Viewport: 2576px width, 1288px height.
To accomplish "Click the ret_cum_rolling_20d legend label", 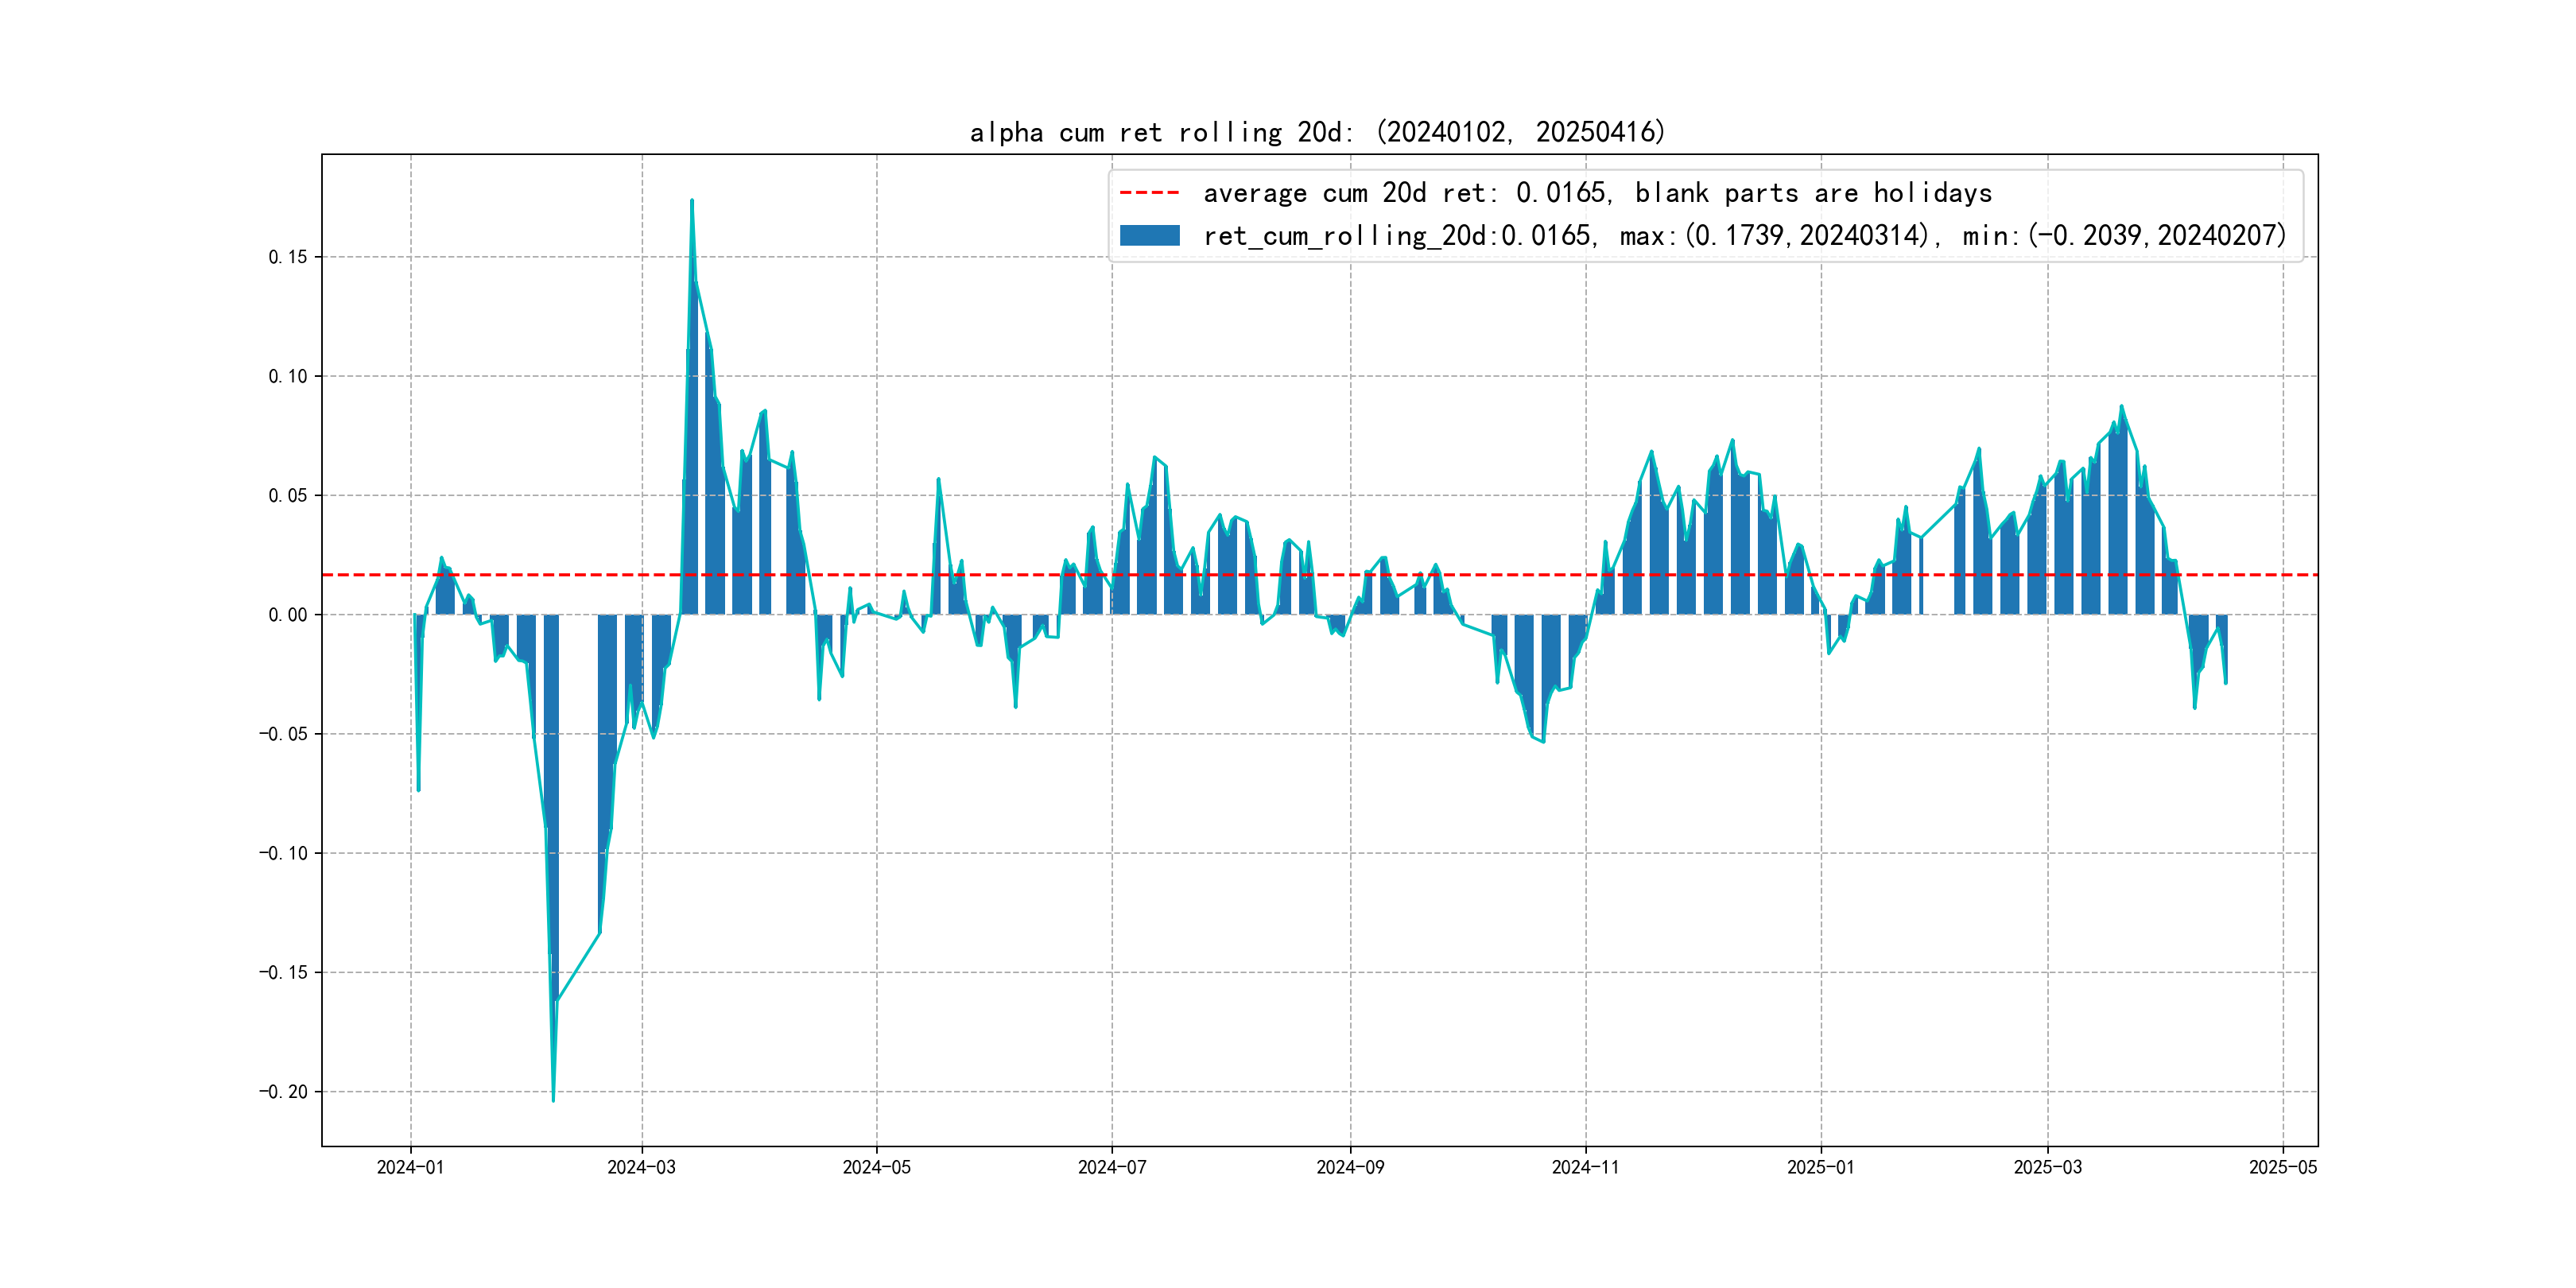I will (x=1744, y=235).
